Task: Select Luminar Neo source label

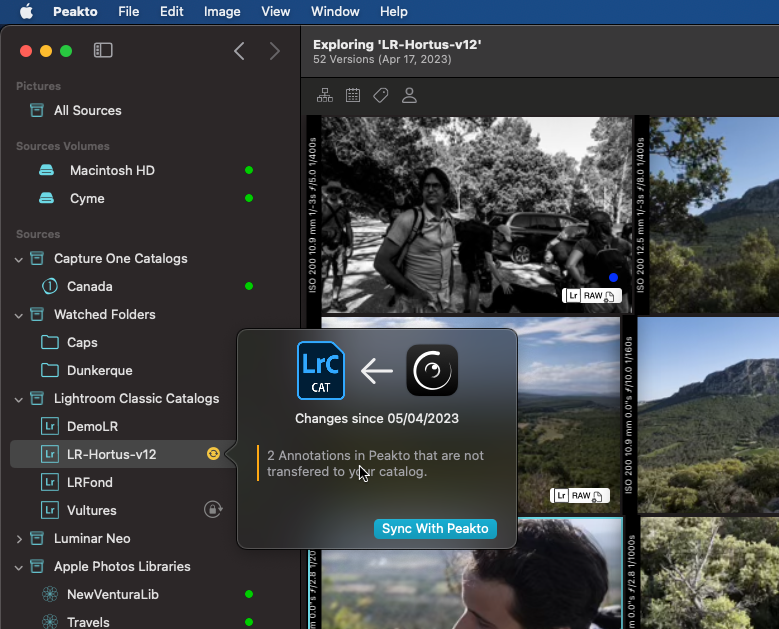Action: [x=92, y=539]
